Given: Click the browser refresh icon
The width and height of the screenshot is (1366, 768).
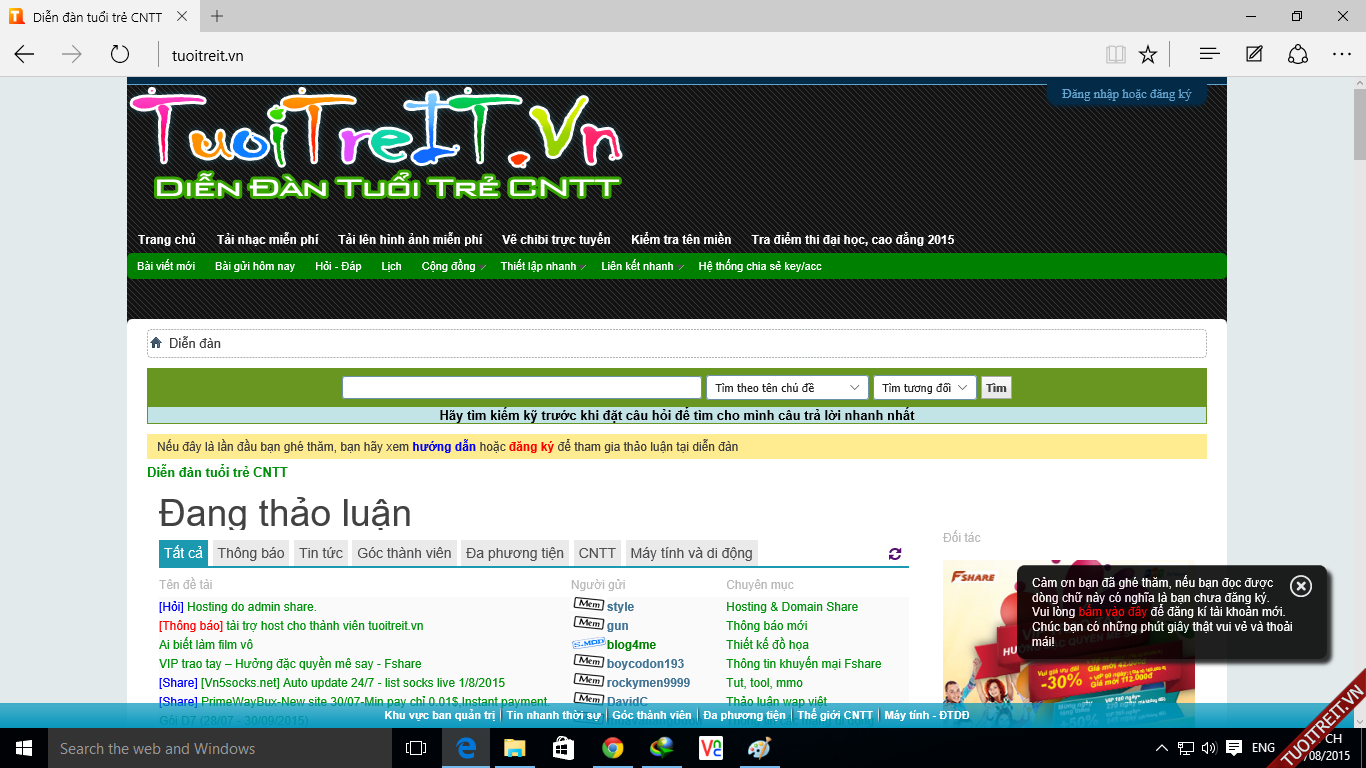Looking at the screenshot, I should [120, 55].
